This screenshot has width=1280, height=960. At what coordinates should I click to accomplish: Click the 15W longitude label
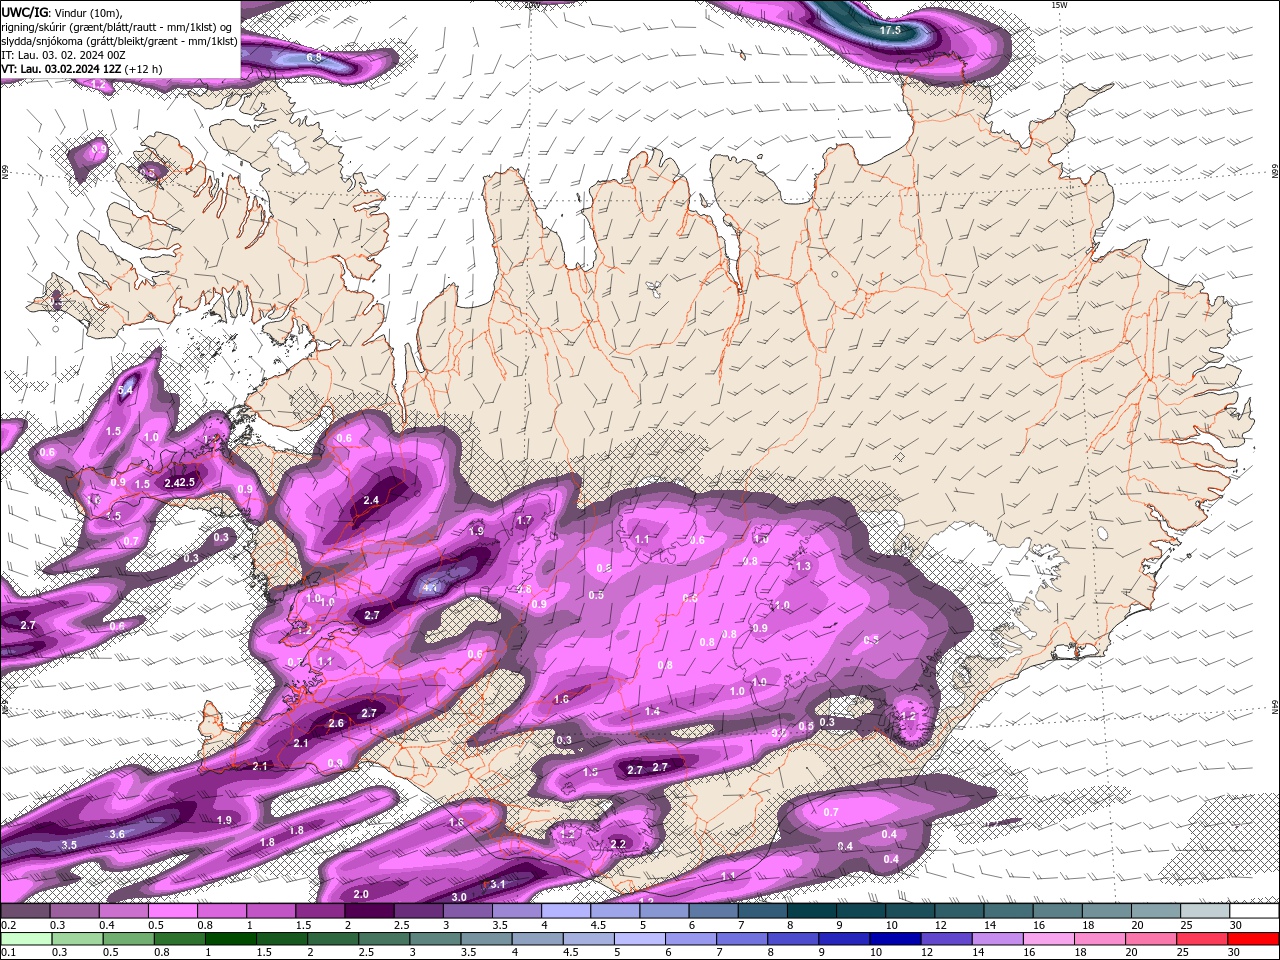coord(1059,5)
